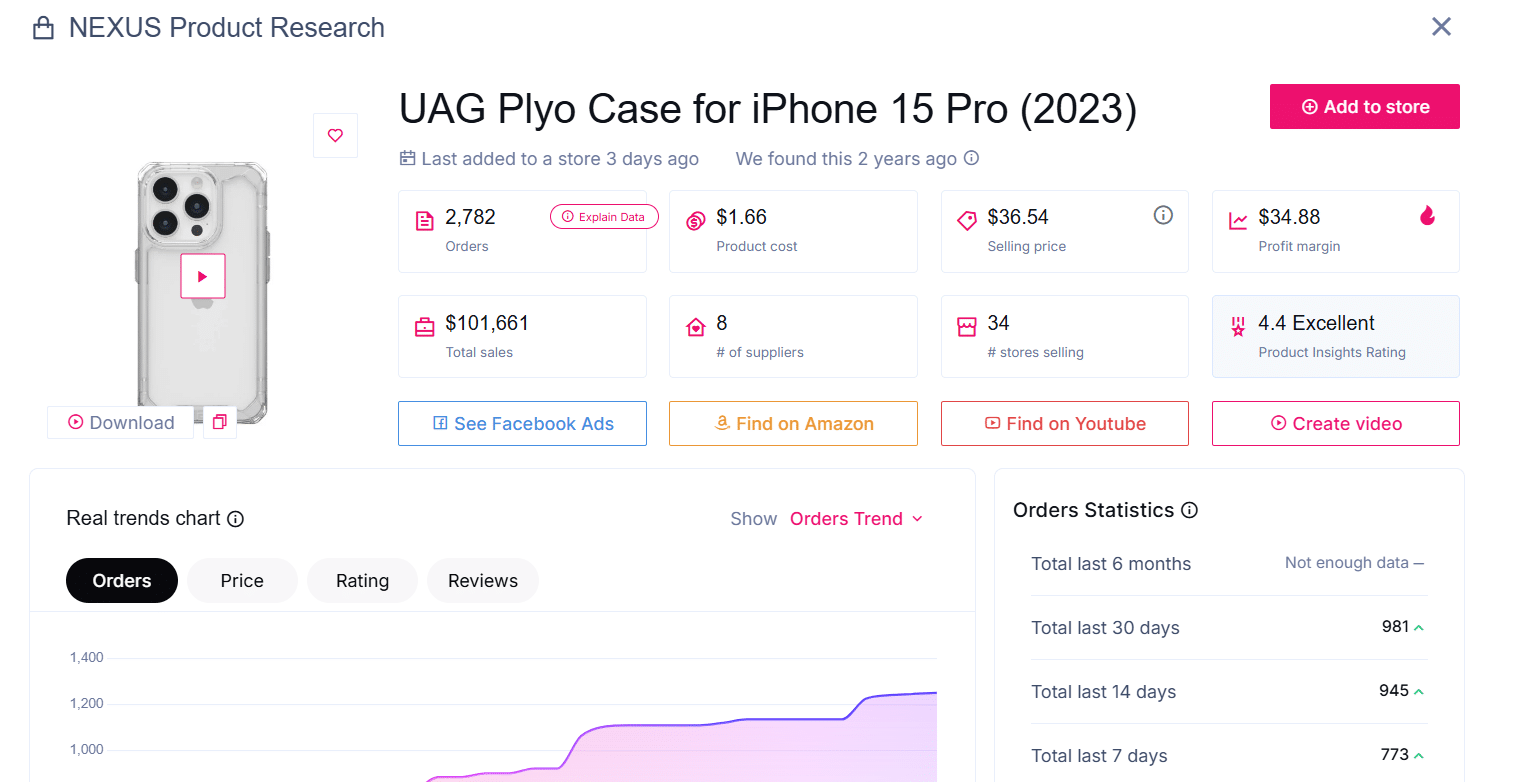Click the info icon beside Orders Statistics

click(x=1188, y=511)
